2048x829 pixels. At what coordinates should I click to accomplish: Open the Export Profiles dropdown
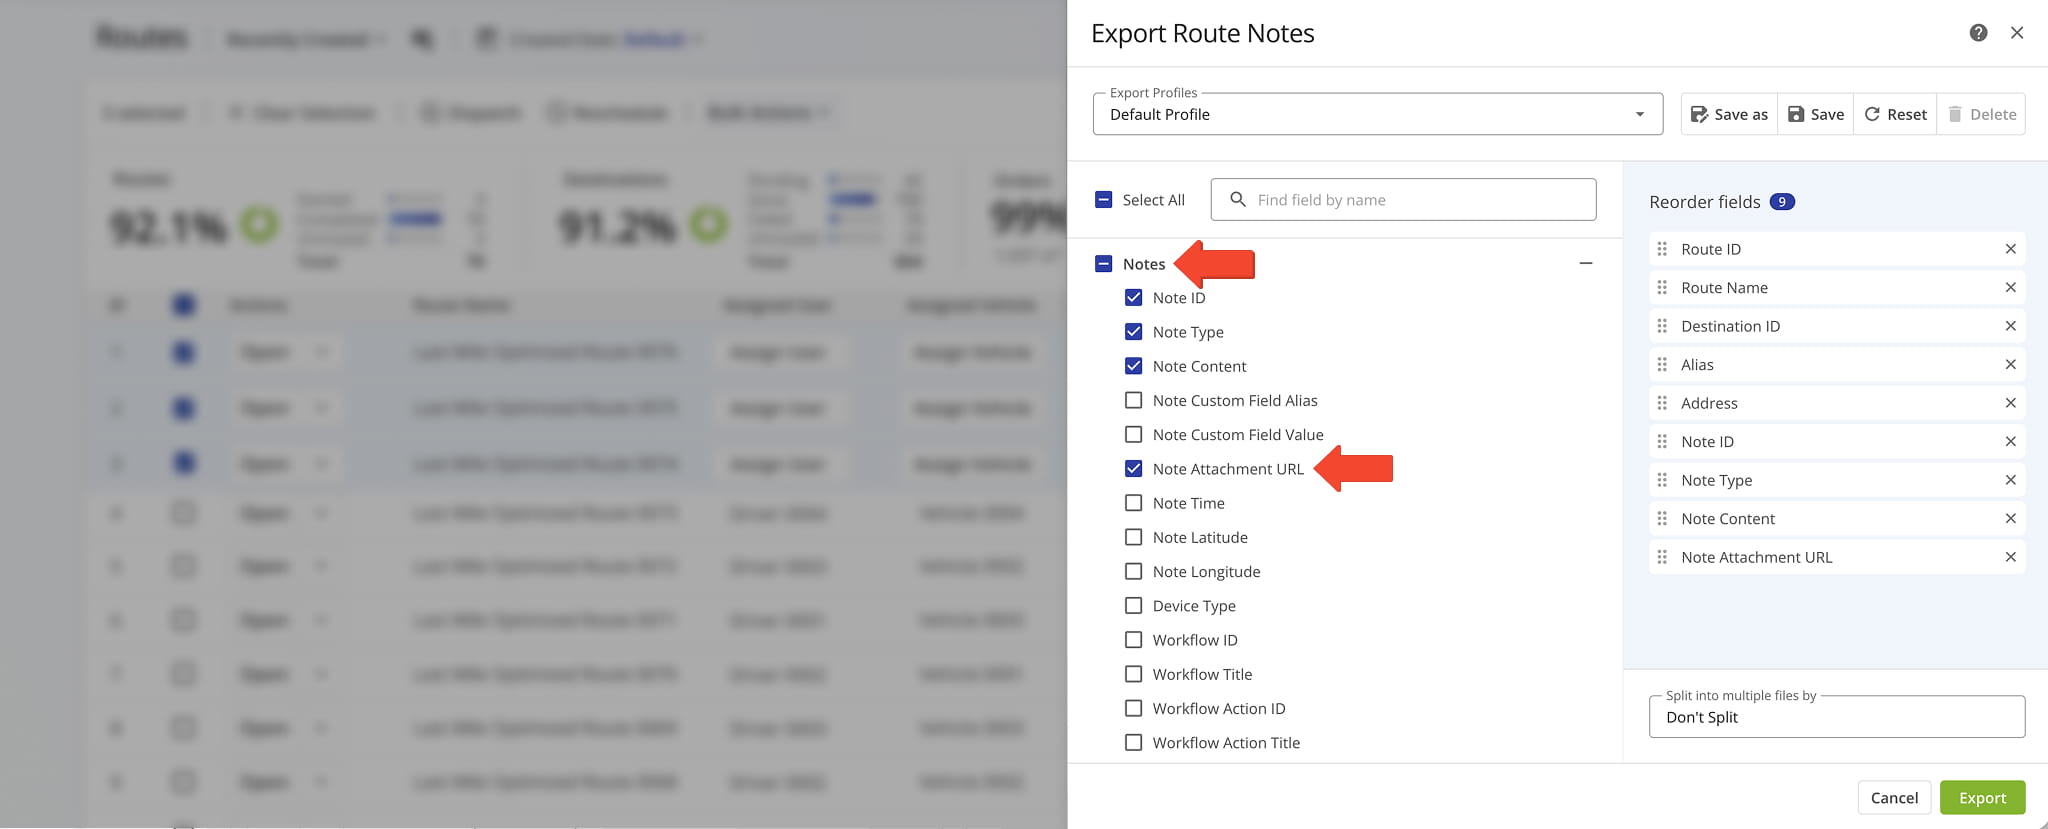click(x=1377, y=114)
